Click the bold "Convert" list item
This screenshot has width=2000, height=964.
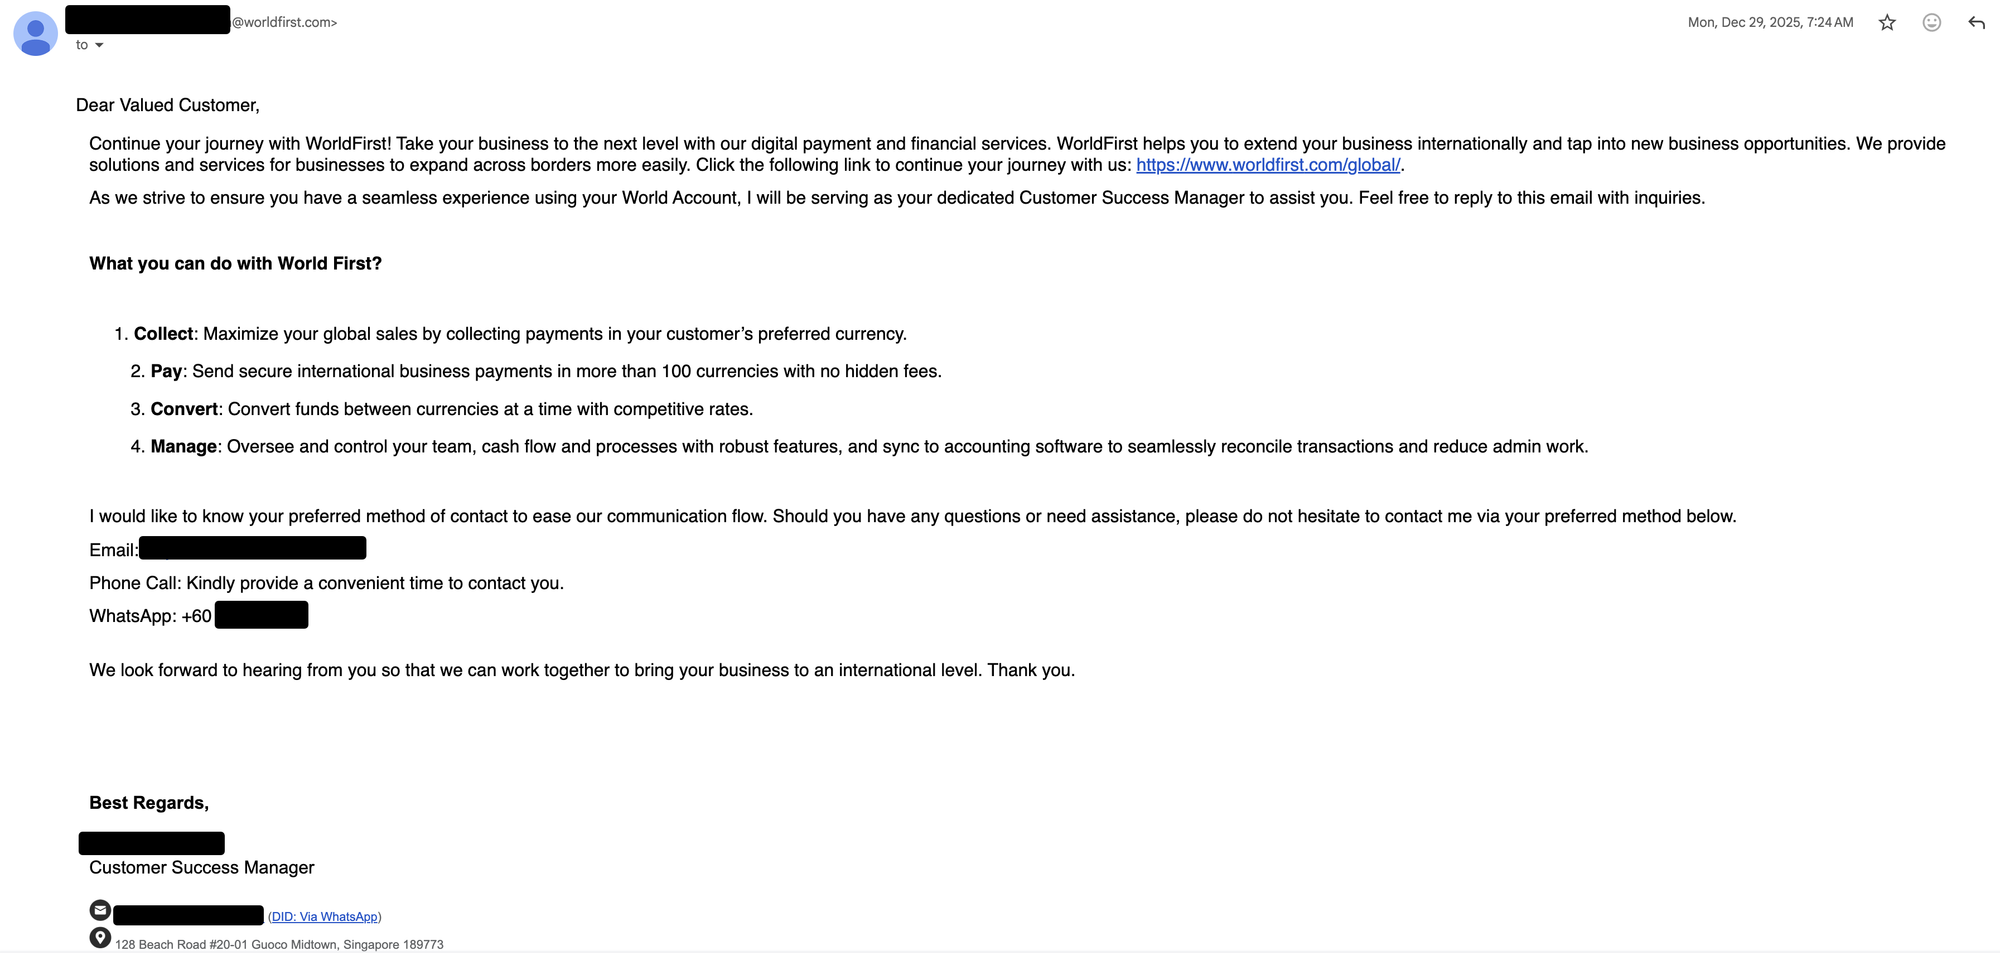[184, 409]
